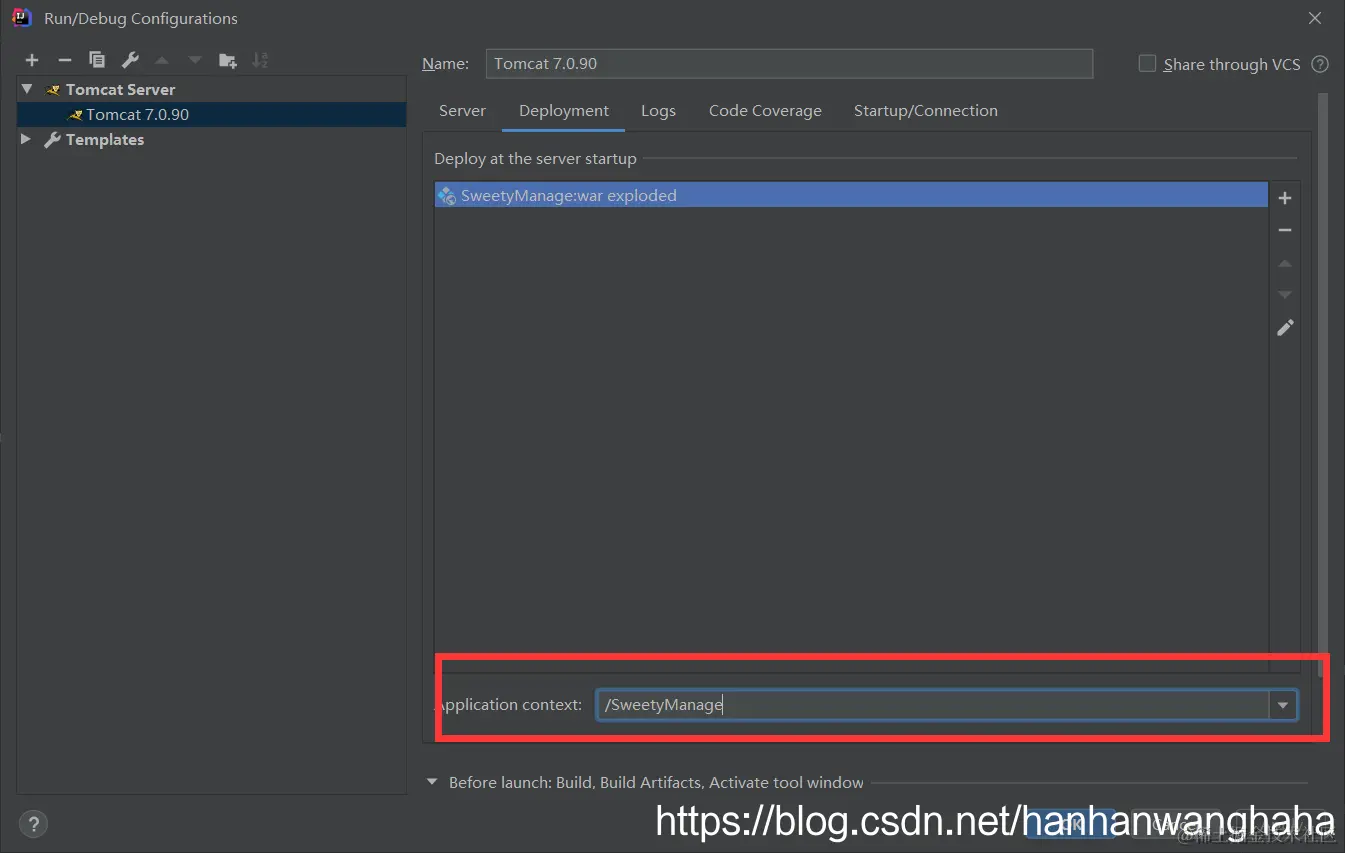Add a new run configuration
Viewport: 1345px width, 853px height.
point(32,60)
